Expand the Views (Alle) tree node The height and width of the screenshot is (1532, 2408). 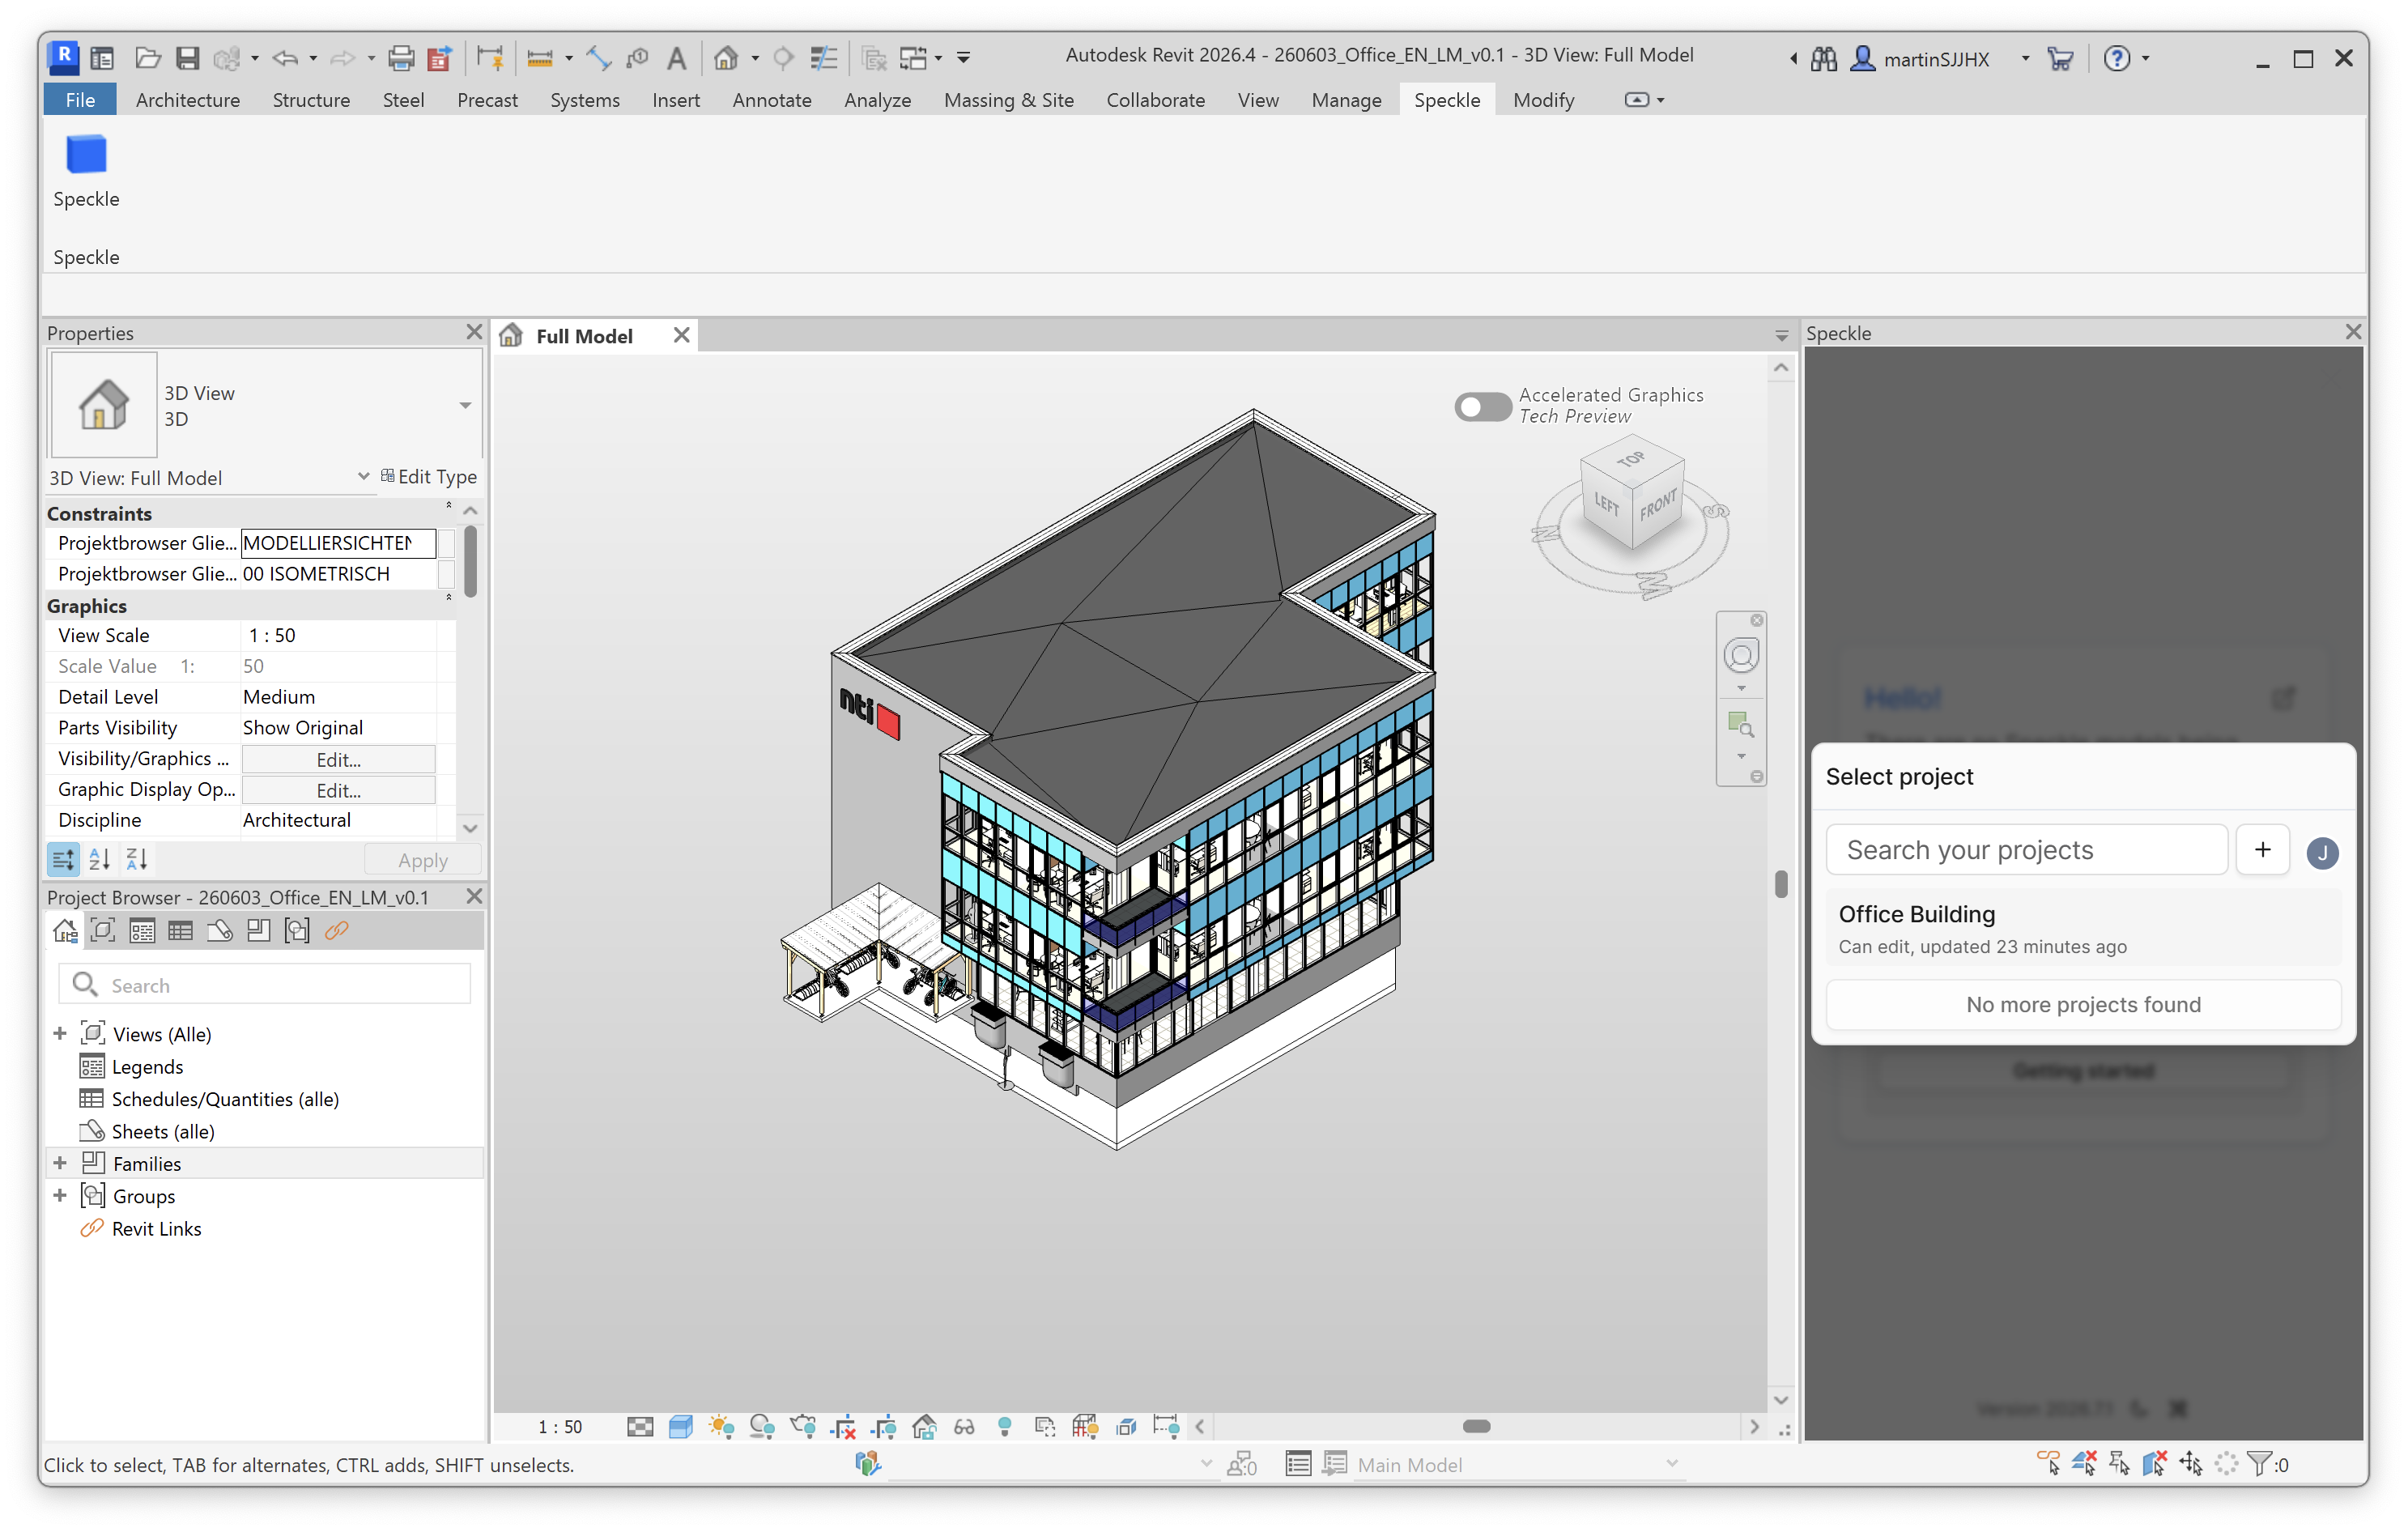tap(60, 1034)
